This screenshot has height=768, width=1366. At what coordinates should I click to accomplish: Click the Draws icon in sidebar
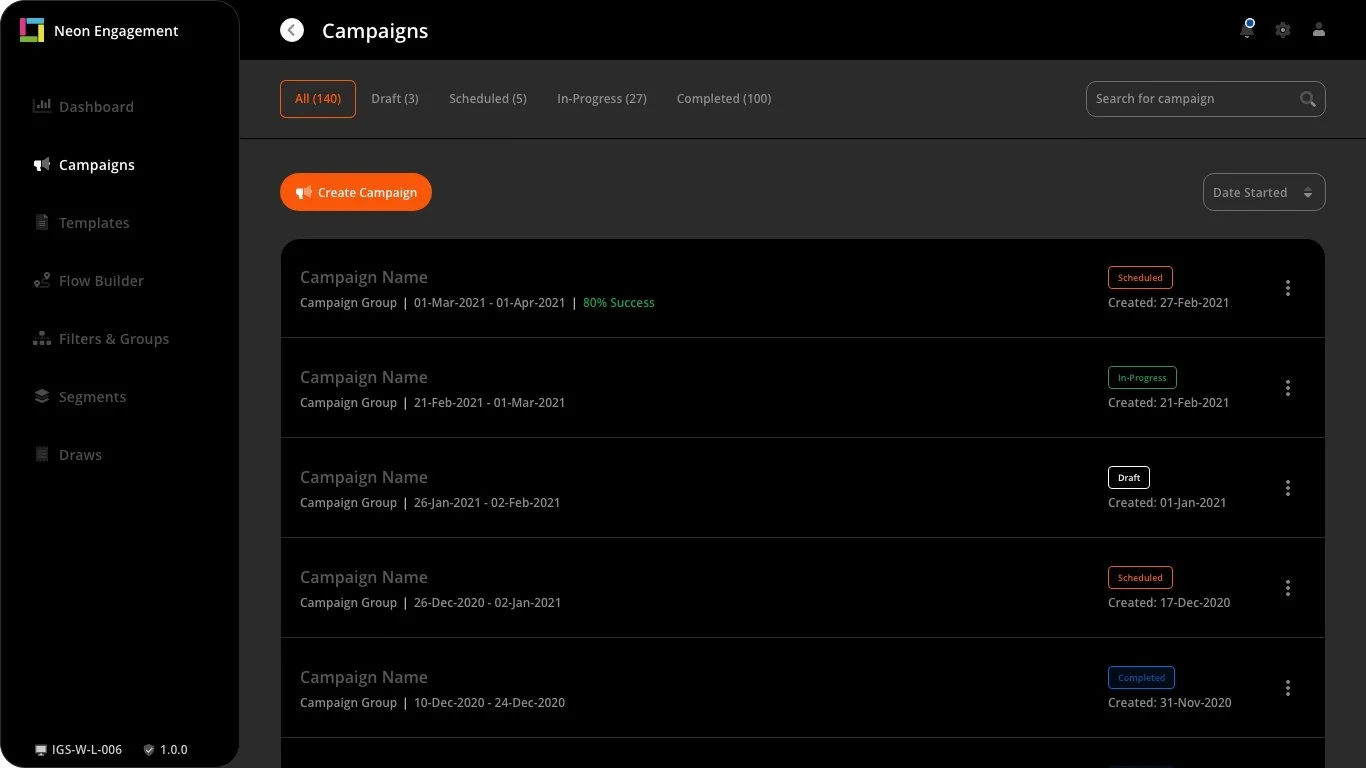[x=42, y=454]
